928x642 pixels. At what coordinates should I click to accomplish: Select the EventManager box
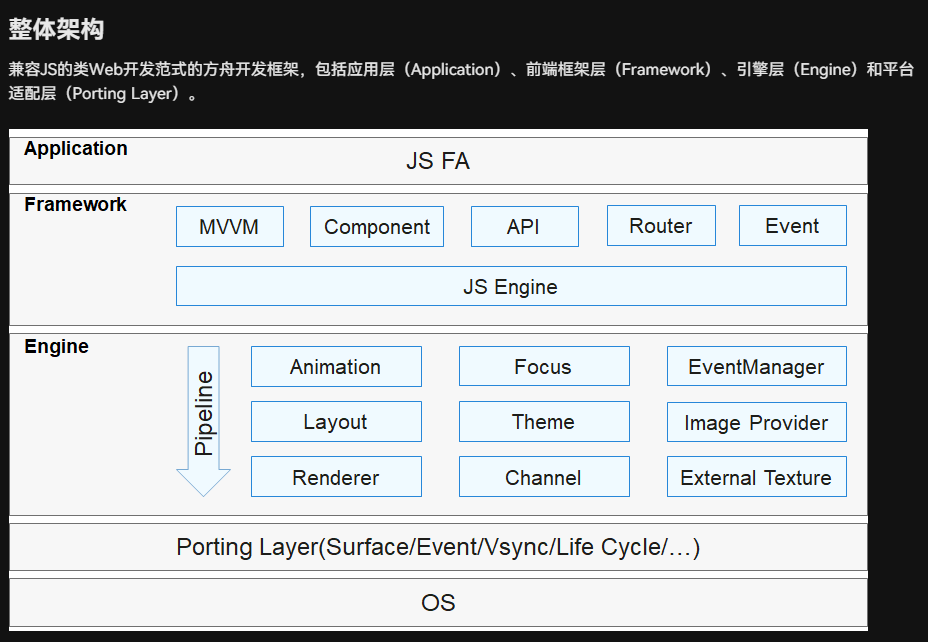pos(756,367)
